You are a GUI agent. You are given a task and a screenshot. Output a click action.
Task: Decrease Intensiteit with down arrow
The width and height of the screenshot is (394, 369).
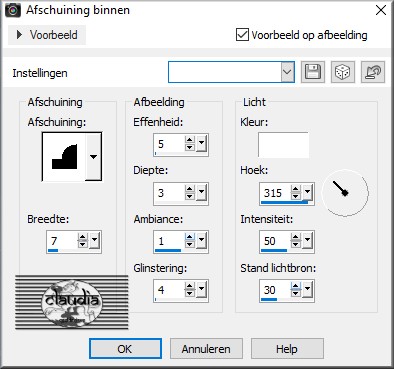pos(295,244)
